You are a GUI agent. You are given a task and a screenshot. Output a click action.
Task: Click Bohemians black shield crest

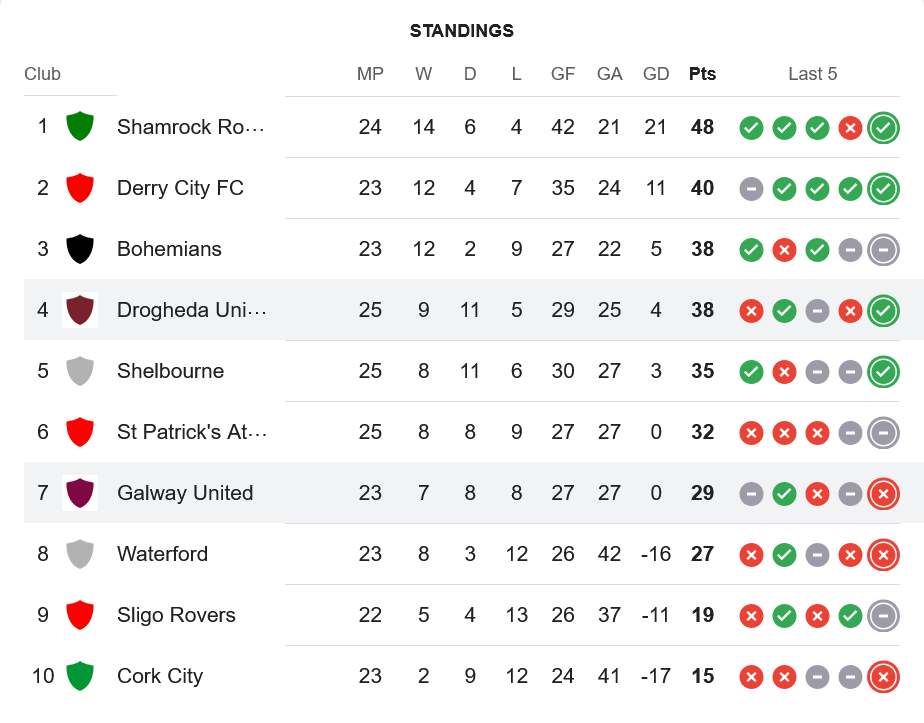click(80, 249)
